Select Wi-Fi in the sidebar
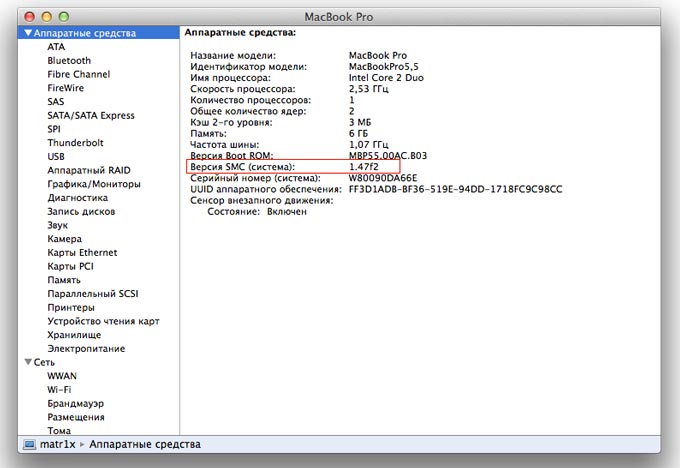 (x=59, y=390)
